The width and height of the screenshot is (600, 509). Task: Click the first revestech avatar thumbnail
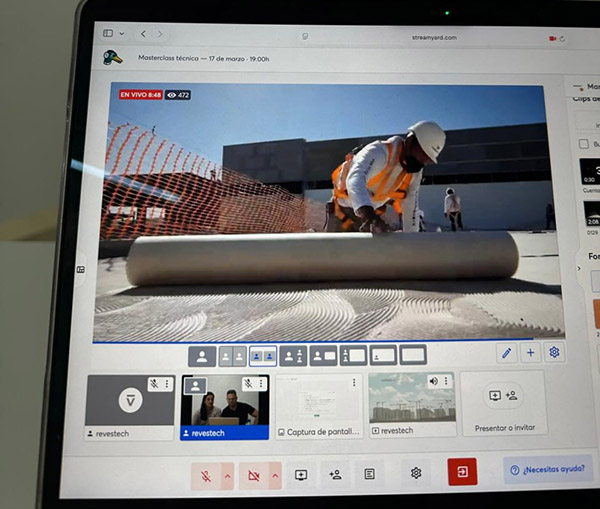pos(130,400)
